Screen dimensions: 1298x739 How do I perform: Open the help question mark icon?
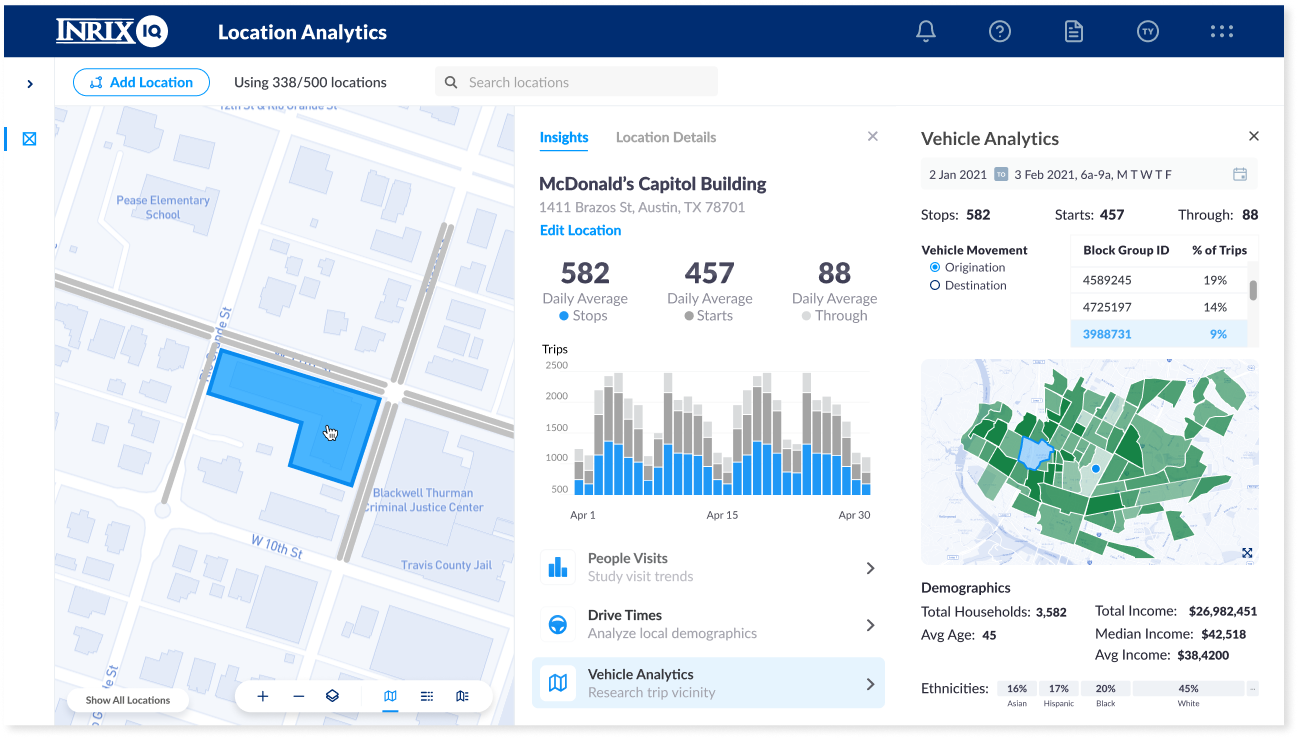point(1000,31)
